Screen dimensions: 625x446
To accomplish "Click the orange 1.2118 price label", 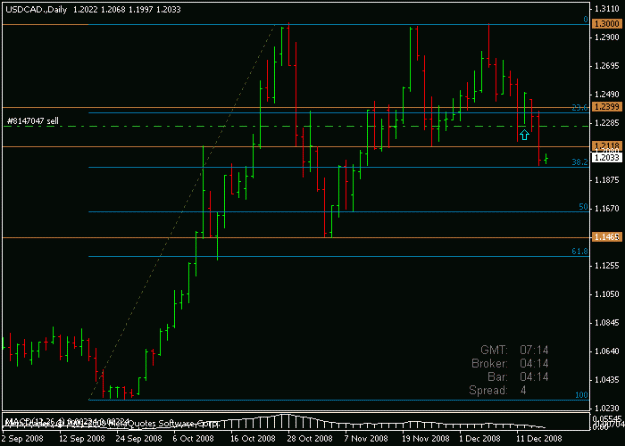I will pos(607,146).
